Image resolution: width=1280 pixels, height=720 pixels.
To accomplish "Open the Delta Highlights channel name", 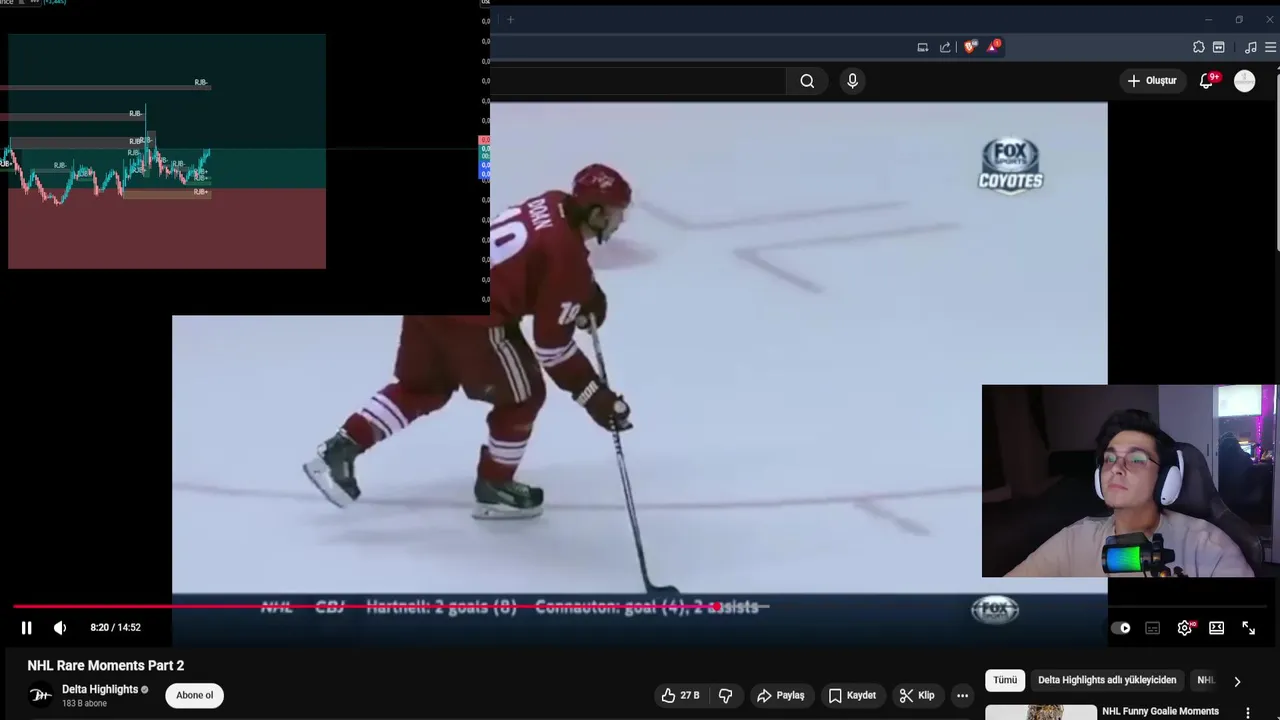I will (100, 689).
